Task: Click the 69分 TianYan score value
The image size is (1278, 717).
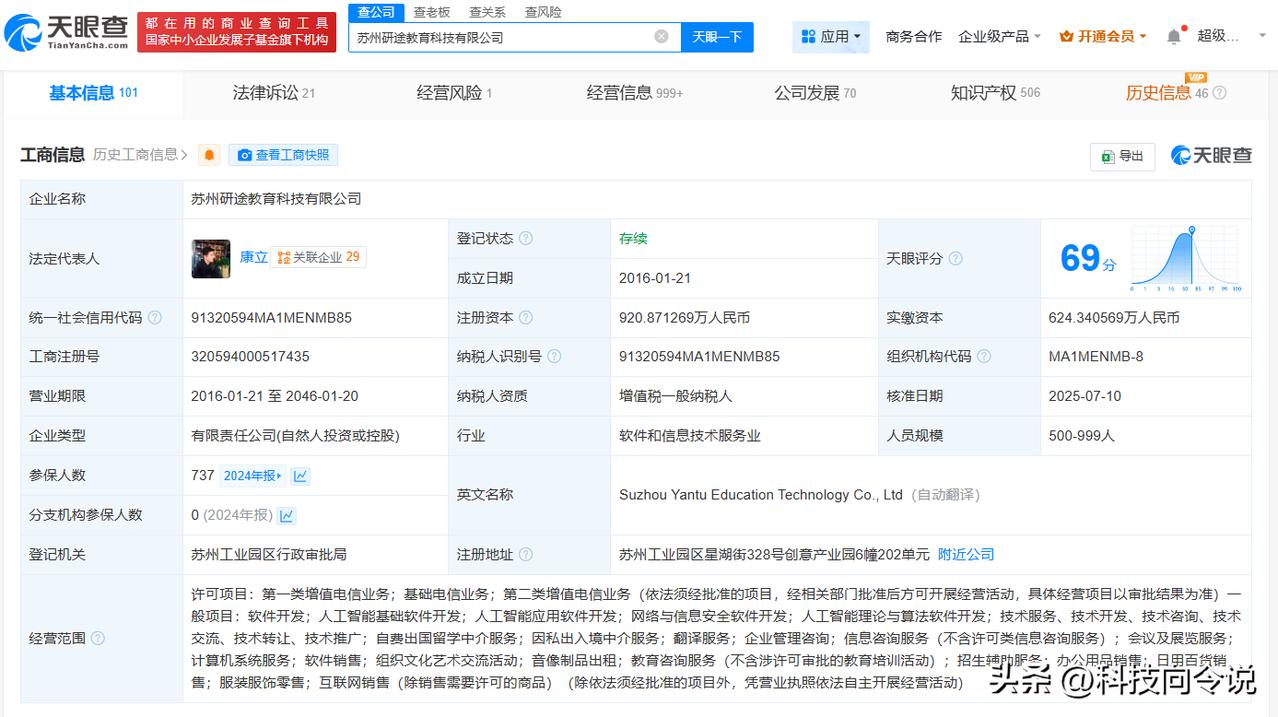Action: click(x=1088, y=258)
